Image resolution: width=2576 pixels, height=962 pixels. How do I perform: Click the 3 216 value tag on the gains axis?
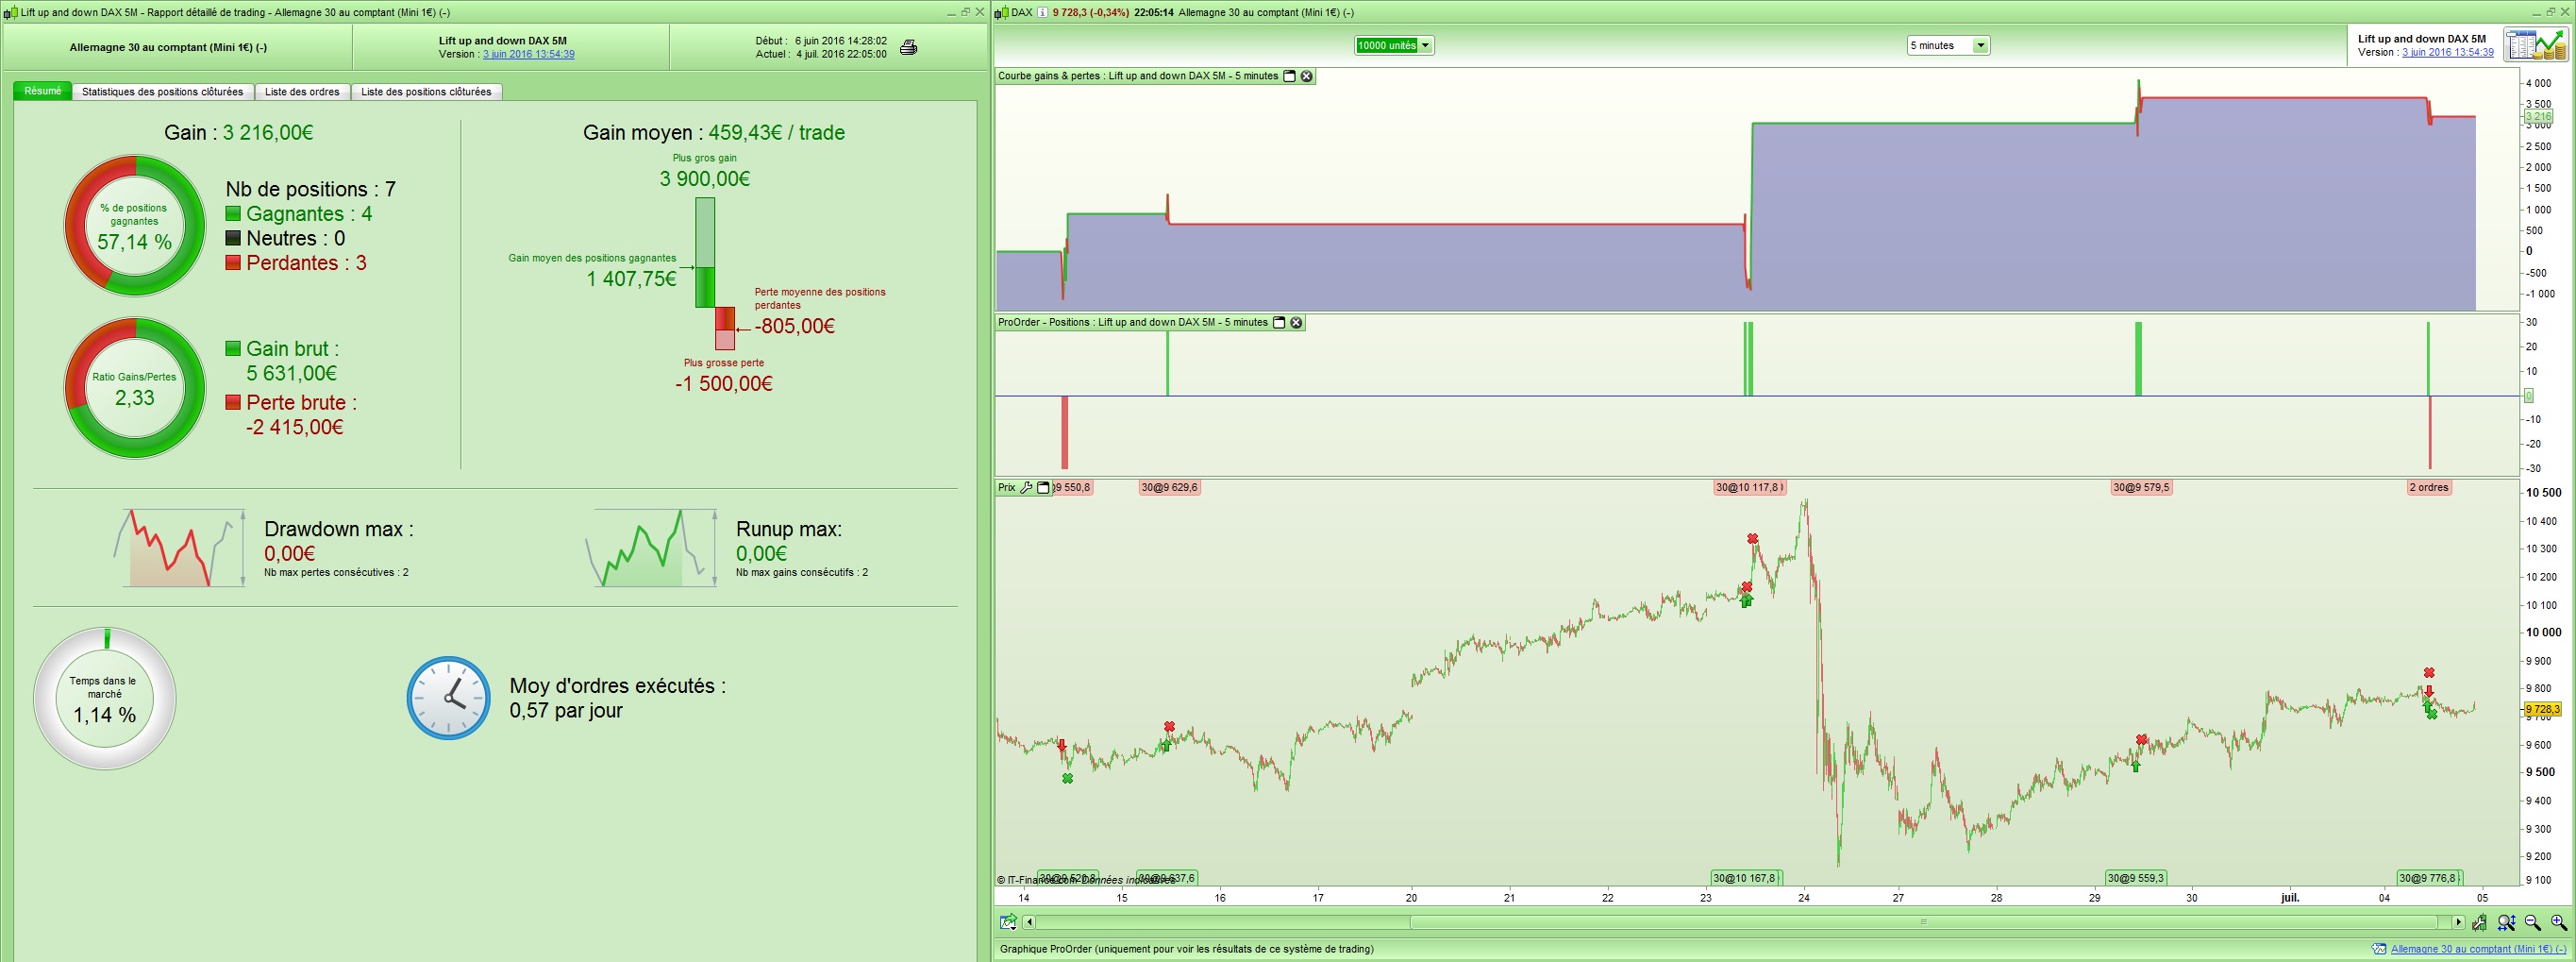[2539, 117]
